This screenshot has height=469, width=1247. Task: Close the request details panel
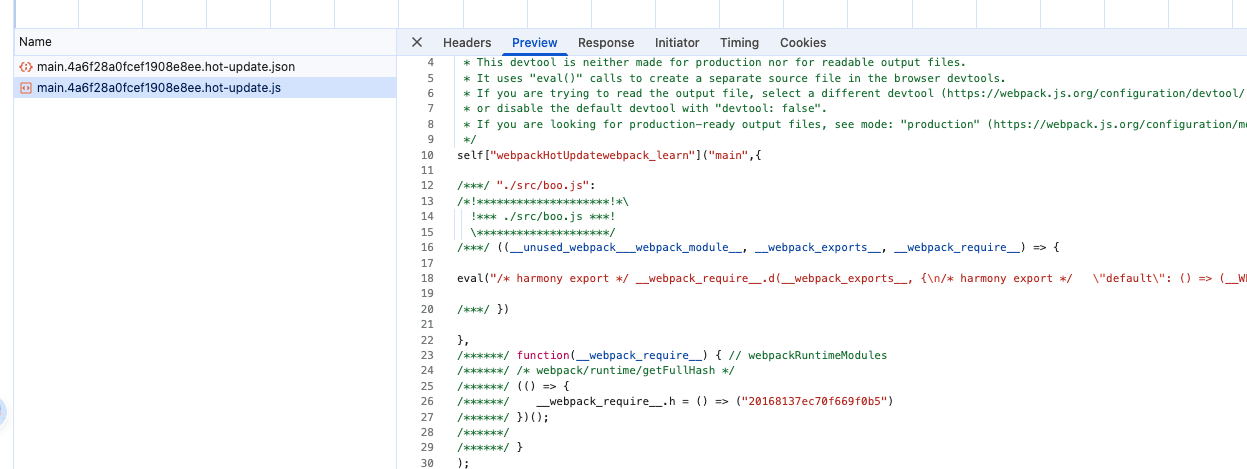pyautogui.click(x=417, y=42)
